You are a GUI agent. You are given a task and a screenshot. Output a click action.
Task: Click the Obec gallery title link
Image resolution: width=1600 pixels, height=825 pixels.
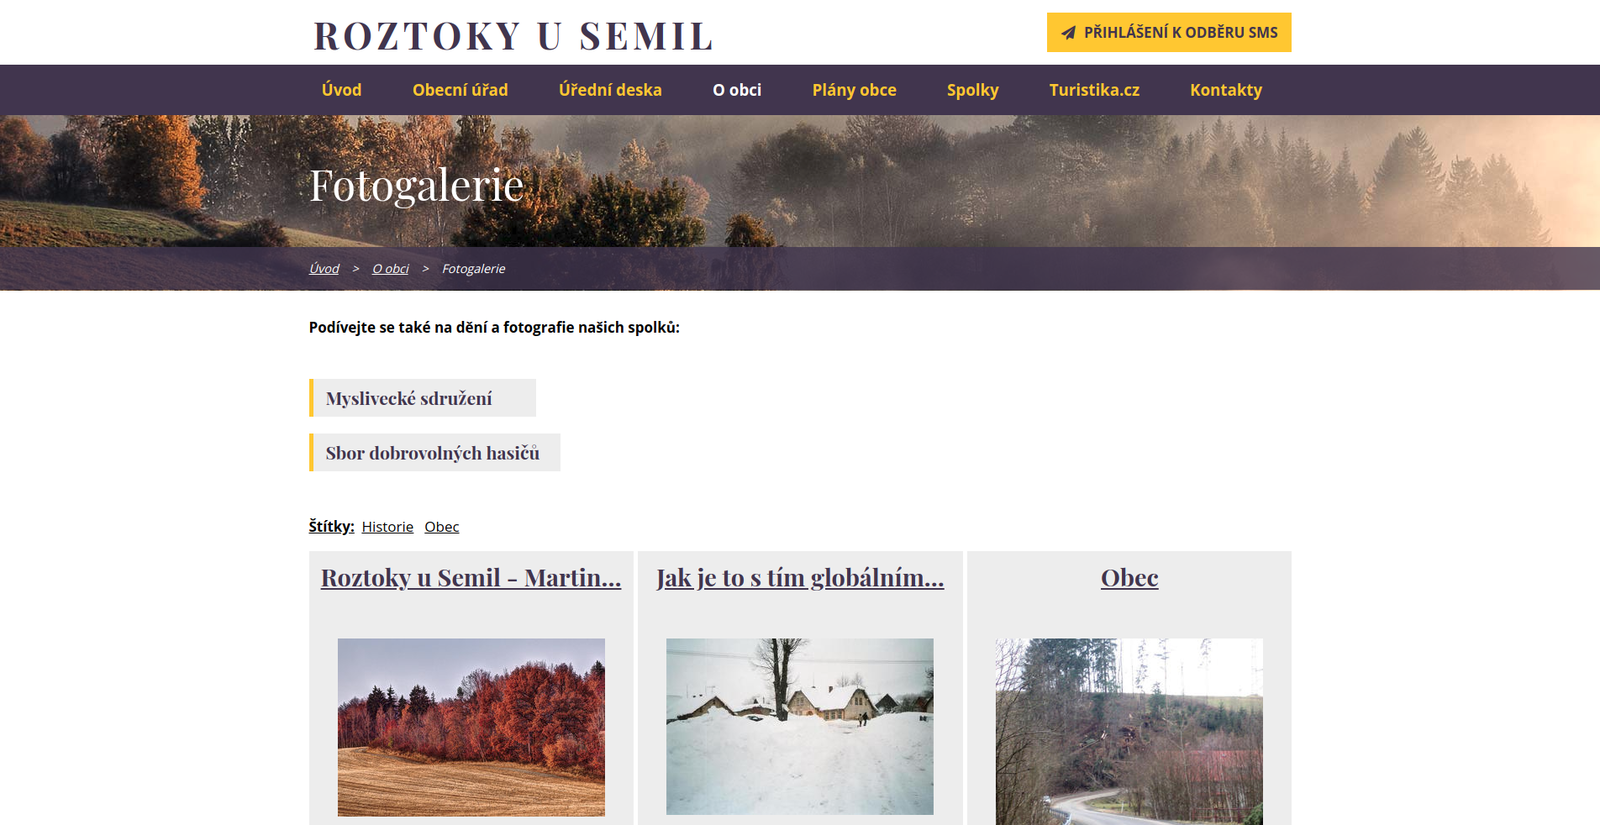pyautogui.click(x=1130, y=578)
